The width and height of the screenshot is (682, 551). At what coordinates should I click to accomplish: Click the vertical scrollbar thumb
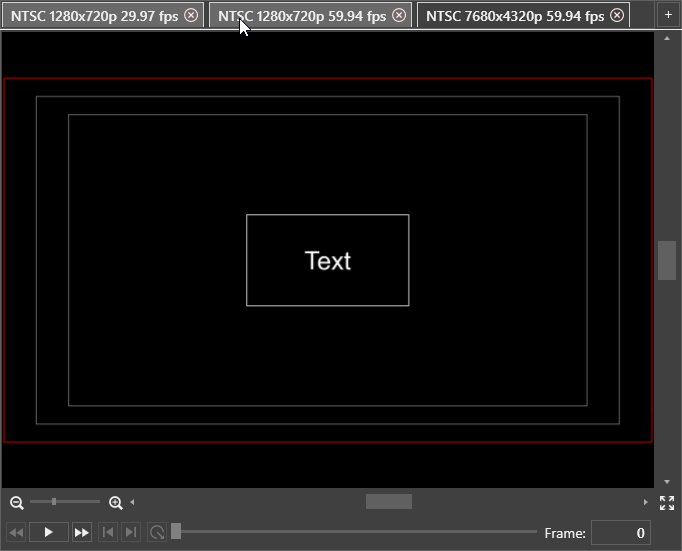(667, 260)
